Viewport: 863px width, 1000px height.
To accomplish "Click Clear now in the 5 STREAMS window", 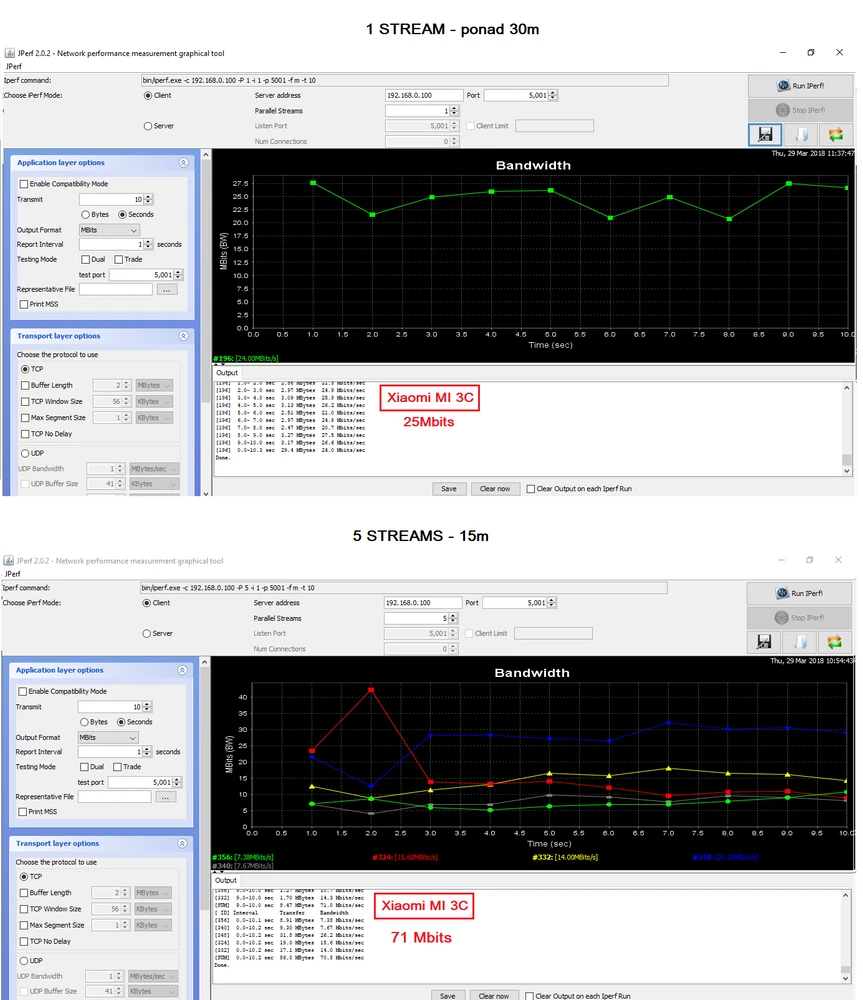I will point(494,996).
